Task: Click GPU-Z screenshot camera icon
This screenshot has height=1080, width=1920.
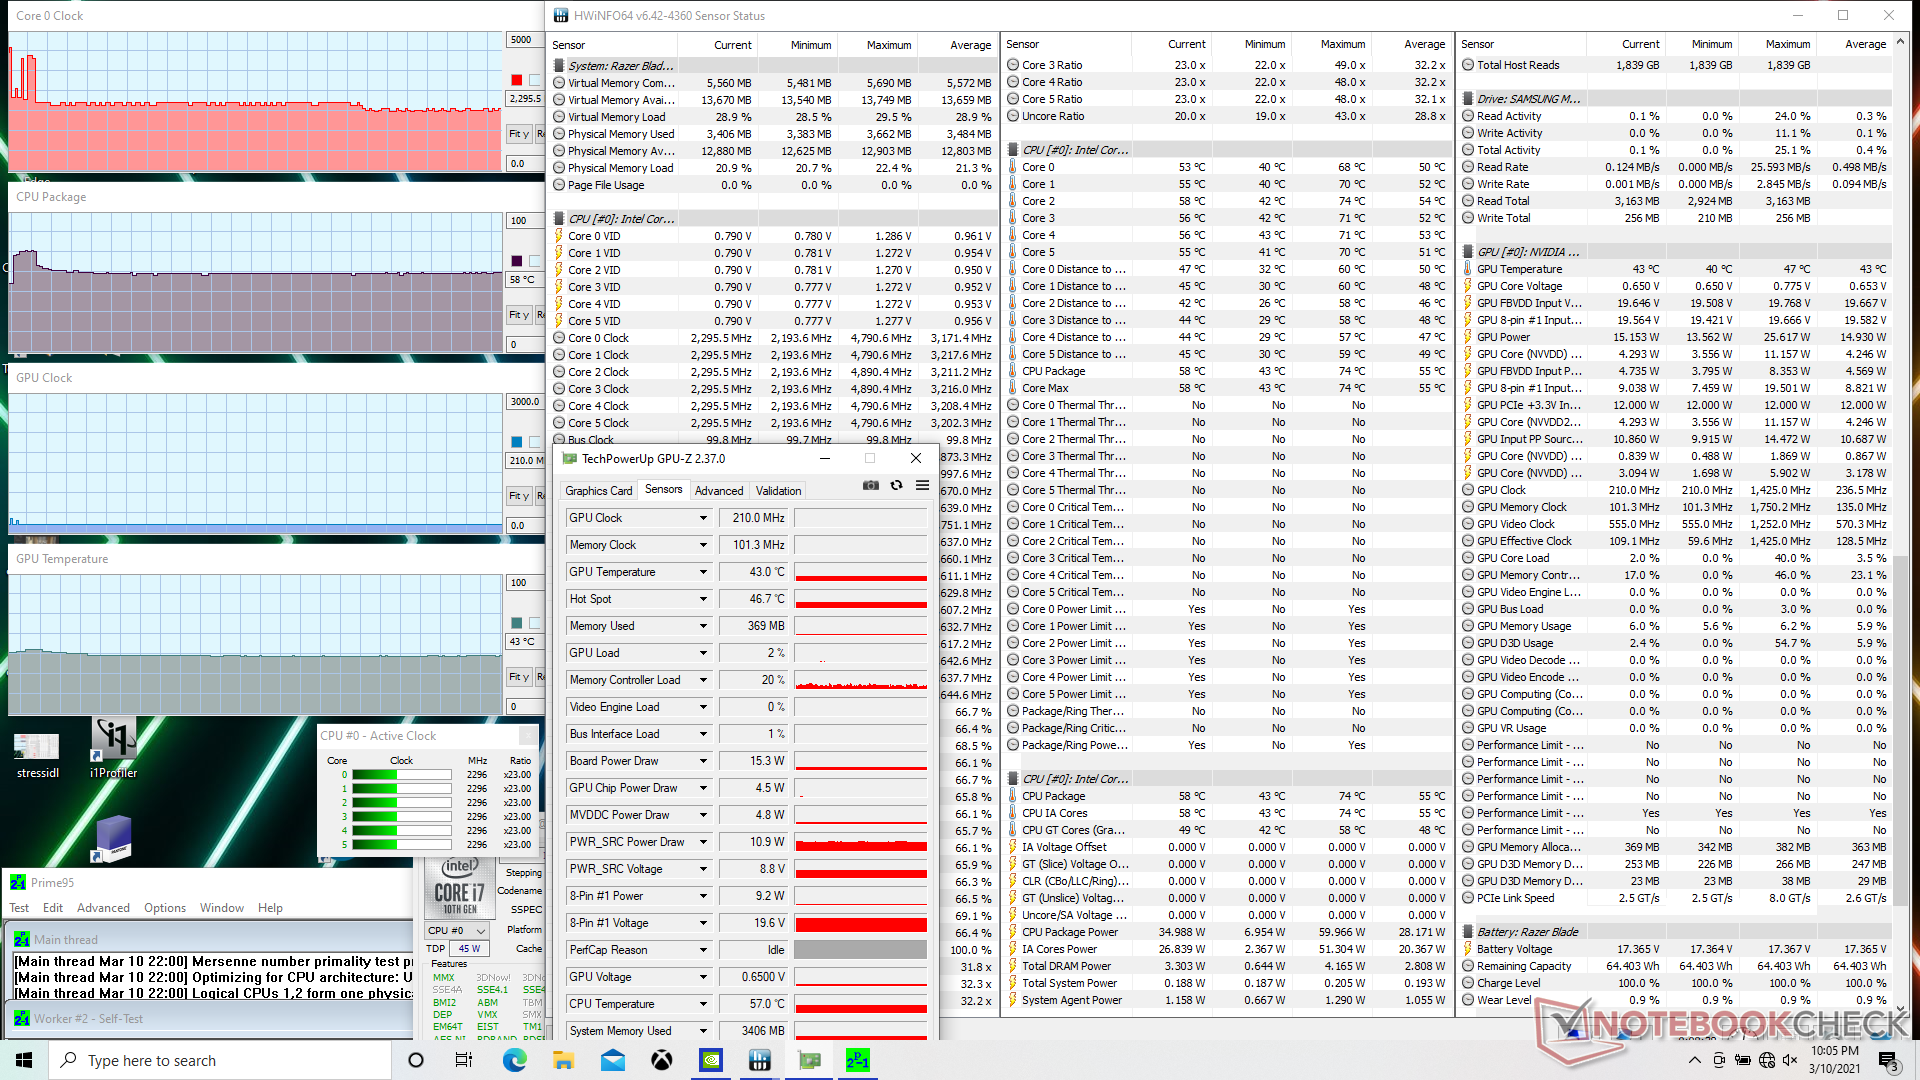Action: tap(871, 485)
